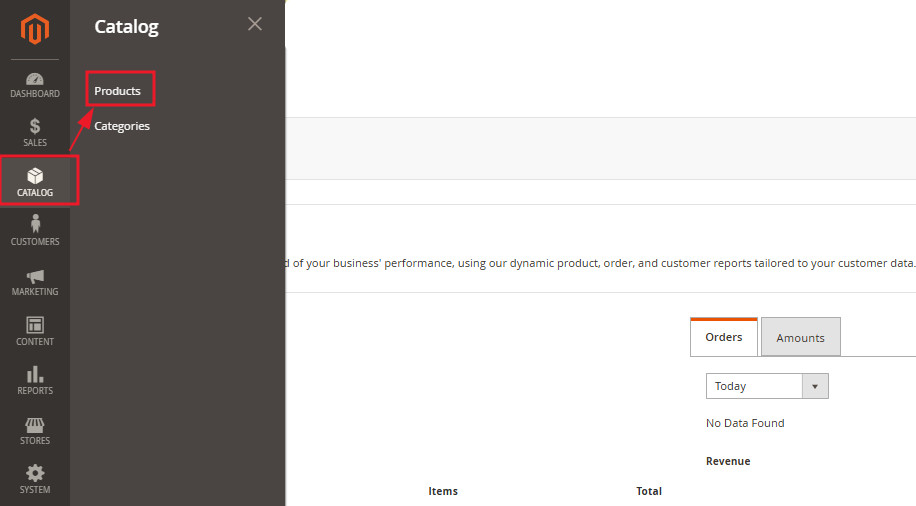Open the Dashboard speedometer icon

pyautogui.click(x=35, y=78)
